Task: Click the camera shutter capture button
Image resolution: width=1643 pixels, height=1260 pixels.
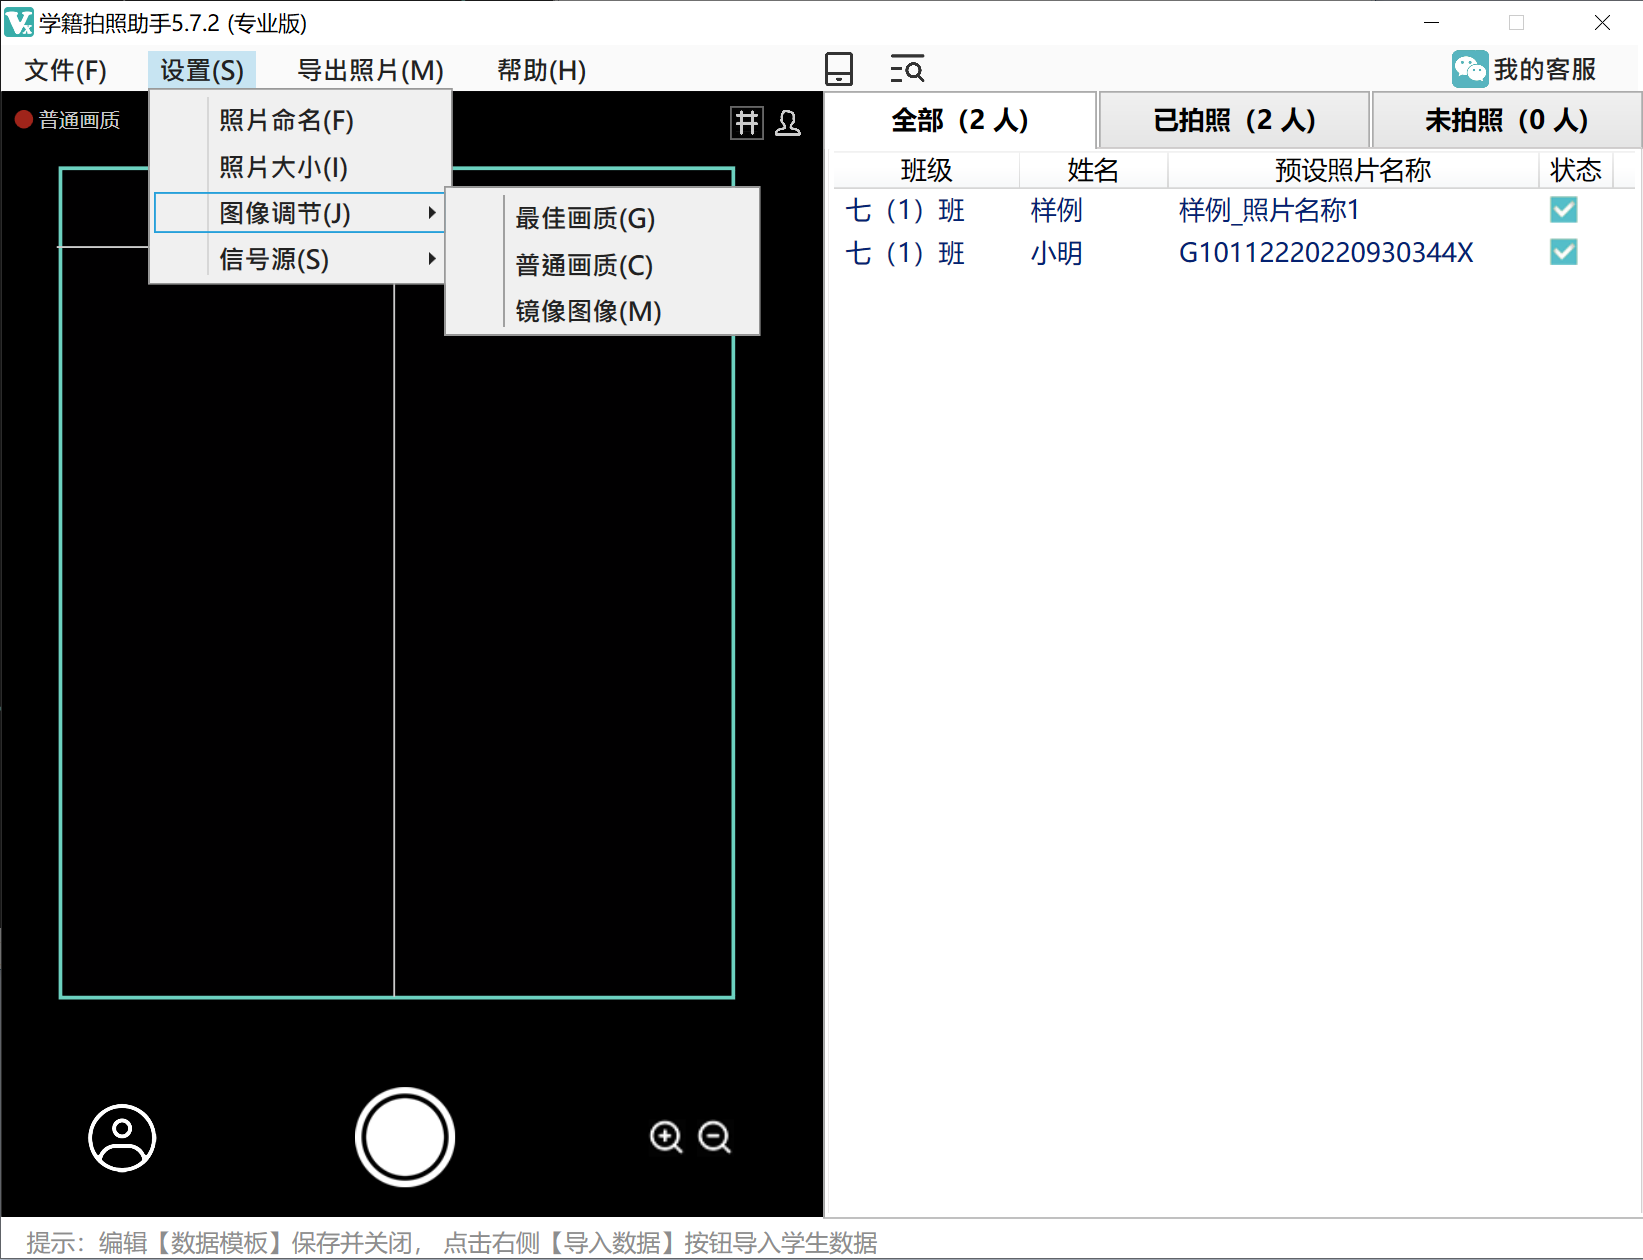Action: click(405, 1137)
